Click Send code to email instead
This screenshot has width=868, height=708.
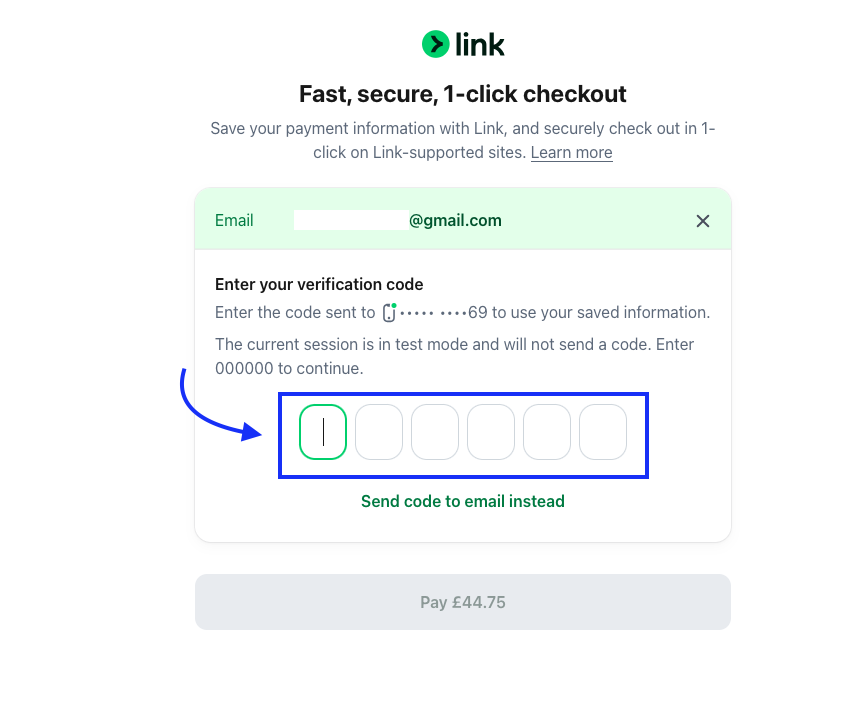point(463,501)
